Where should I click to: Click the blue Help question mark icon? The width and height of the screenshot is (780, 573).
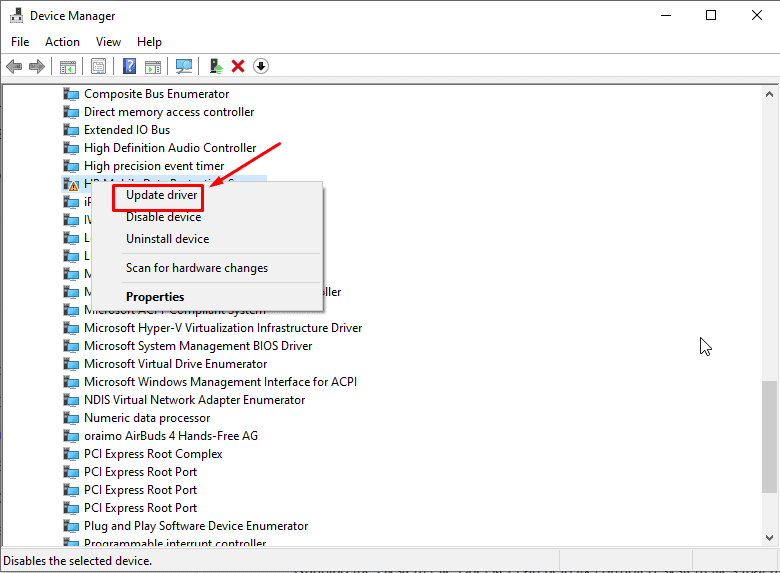click(x=129, y=66)
